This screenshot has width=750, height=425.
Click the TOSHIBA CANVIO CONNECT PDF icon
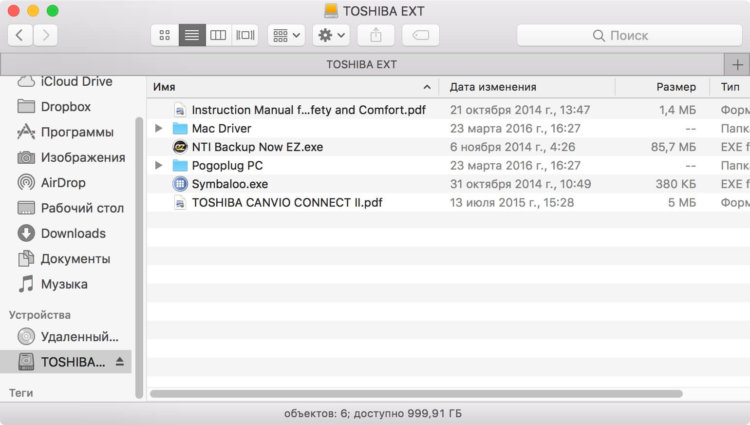point(180,203)
